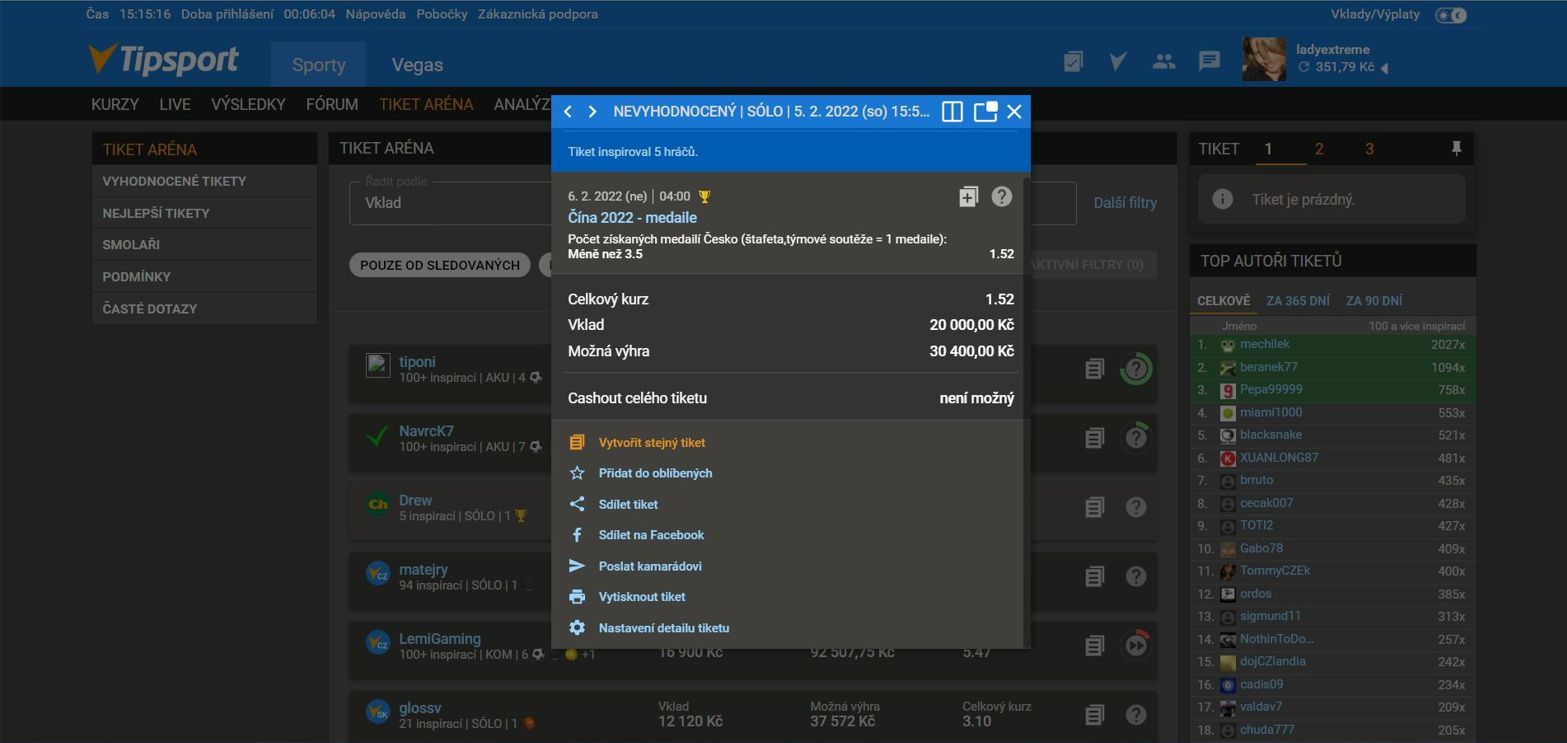Go to previous ticket with left chevron

click(568, 112)
